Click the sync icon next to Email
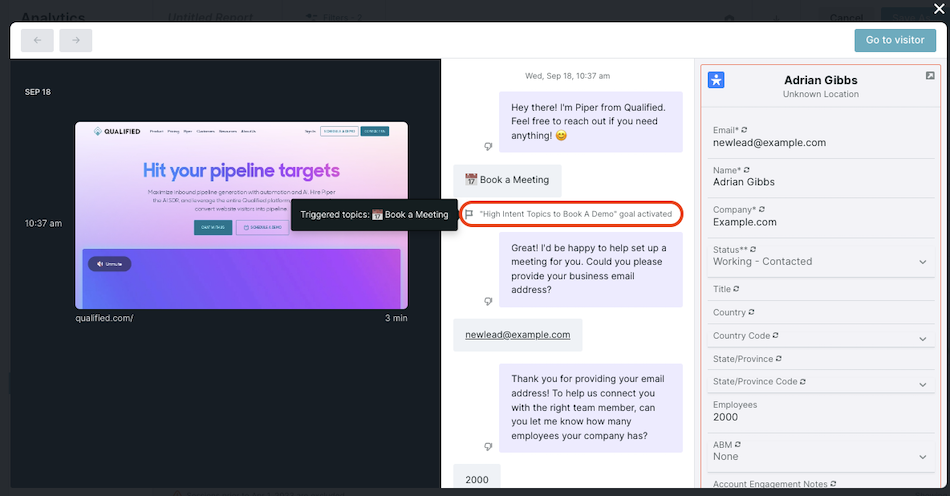950x496 pixels. click(x=744, y=130)
